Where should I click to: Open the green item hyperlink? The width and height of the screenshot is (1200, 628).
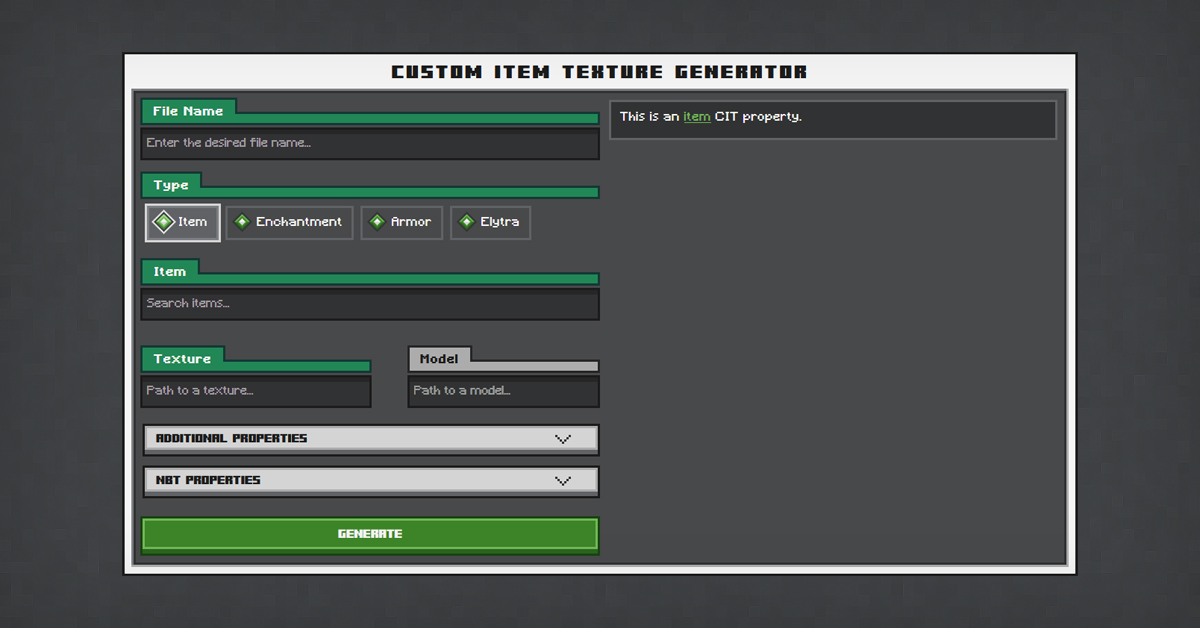pyautogui.click(x=696, y=116)
